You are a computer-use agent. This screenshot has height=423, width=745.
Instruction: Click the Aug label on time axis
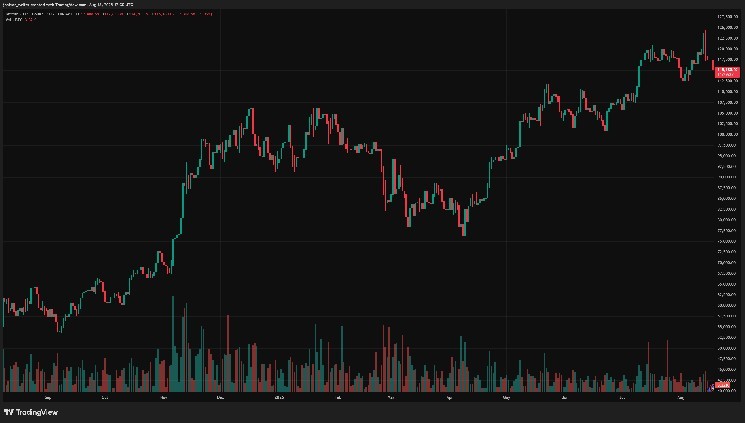[680, 397]
